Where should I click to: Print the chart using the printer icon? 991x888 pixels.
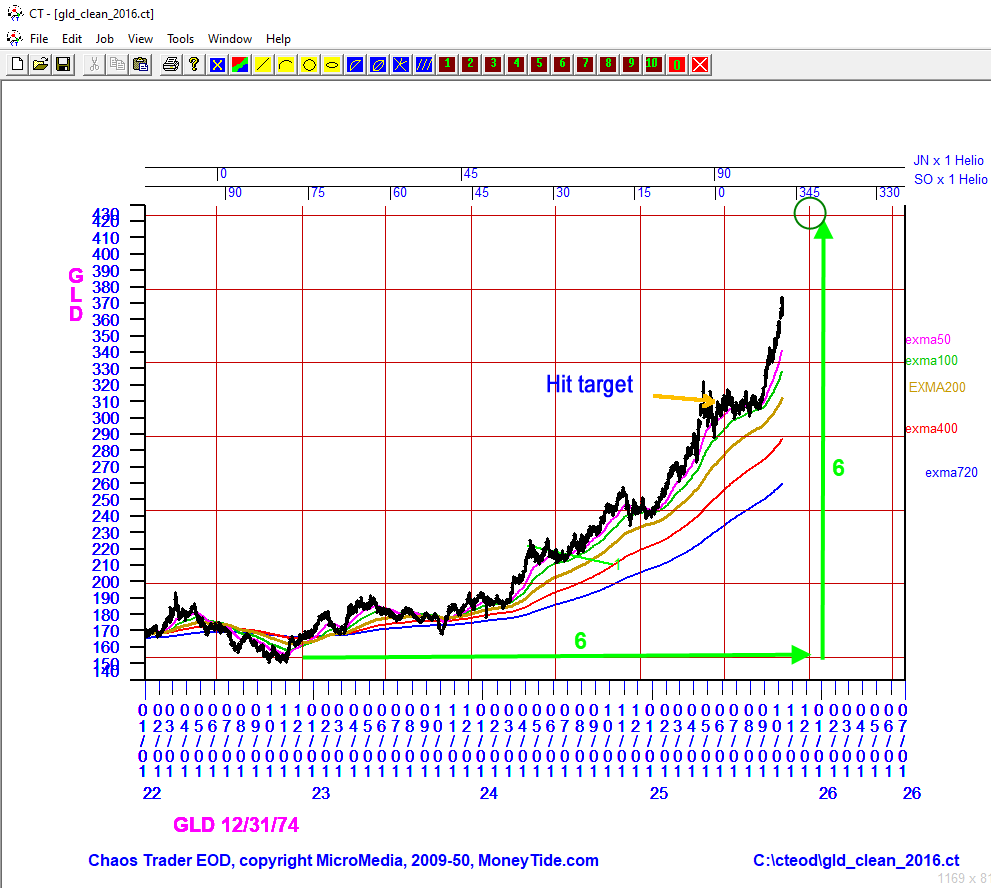[171, 64]
